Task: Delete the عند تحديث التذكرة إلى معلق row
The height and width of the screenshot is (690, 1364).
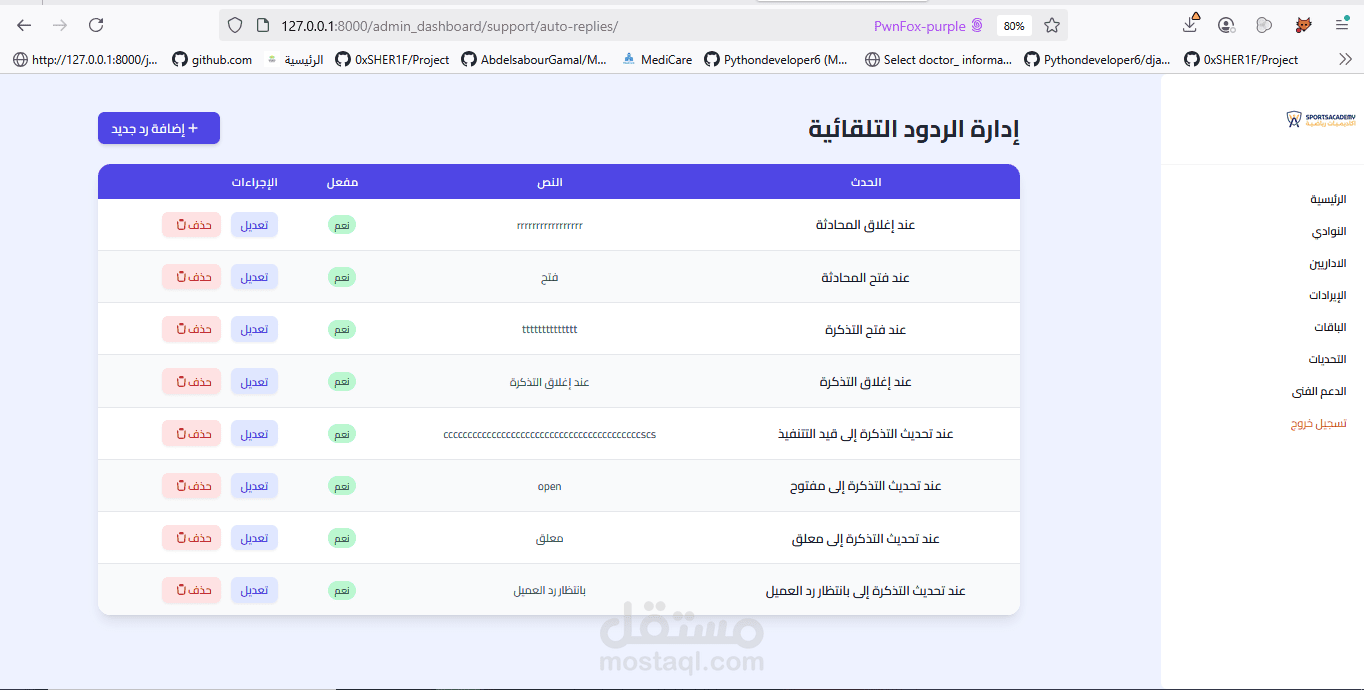Action: coord(191,538)
